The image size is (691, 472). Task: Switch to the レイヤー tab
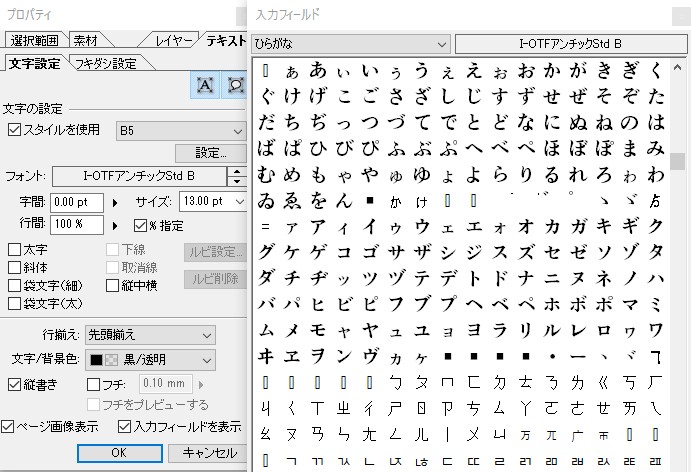click(172, 40)
